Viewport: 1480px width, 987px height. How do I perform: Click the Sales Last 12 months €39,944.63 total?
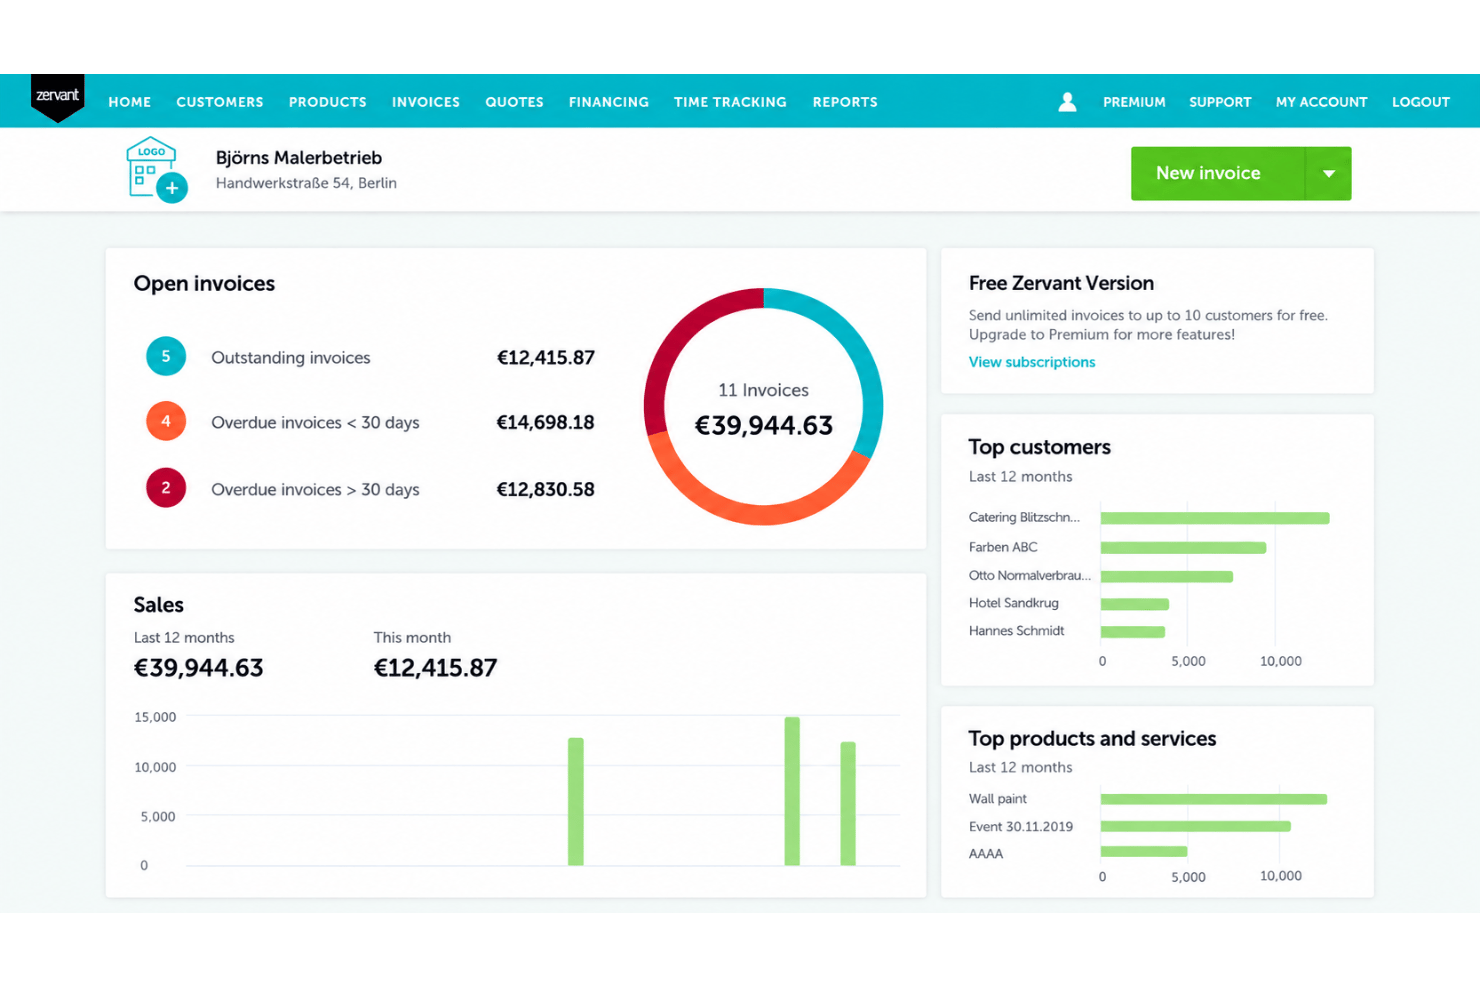point(198,668)
